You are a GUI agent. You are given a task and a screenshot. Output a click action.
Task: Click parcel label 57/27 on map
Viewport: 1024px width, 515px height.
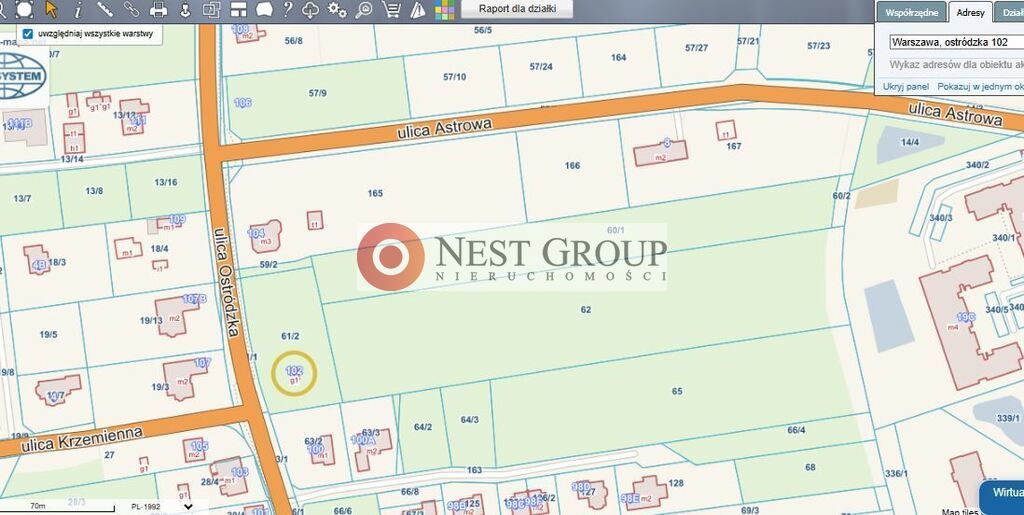pyautogui.click(x=696, y=48)
